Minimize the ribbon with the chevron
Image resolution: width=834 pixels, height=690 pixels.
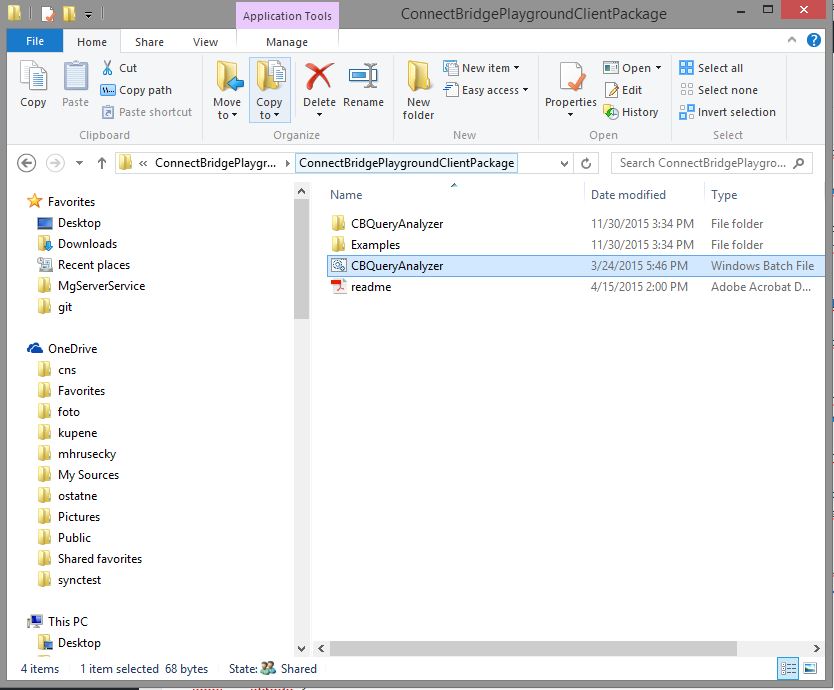click(791, 40)
